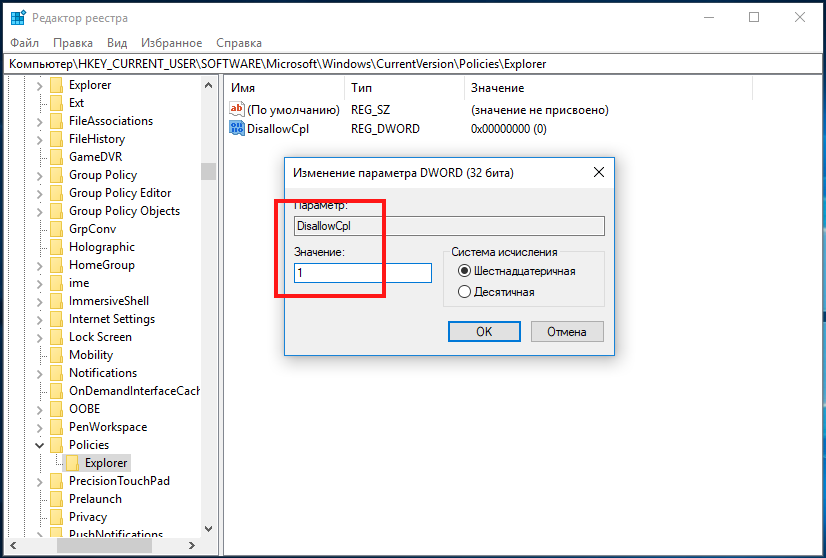This screenshot has height=558, width=826.
Task: Expand the top Explorer tree node
Action: tap(40, 85)
